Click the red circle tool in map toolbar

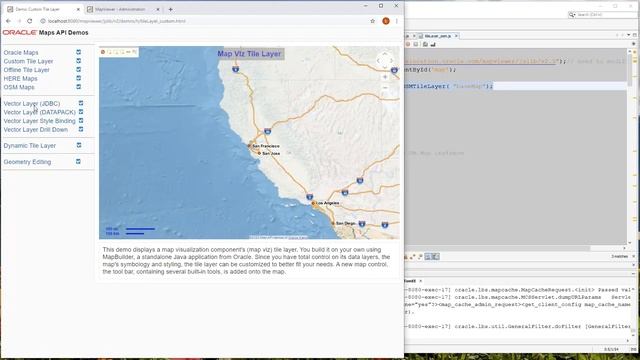point(103,52)
